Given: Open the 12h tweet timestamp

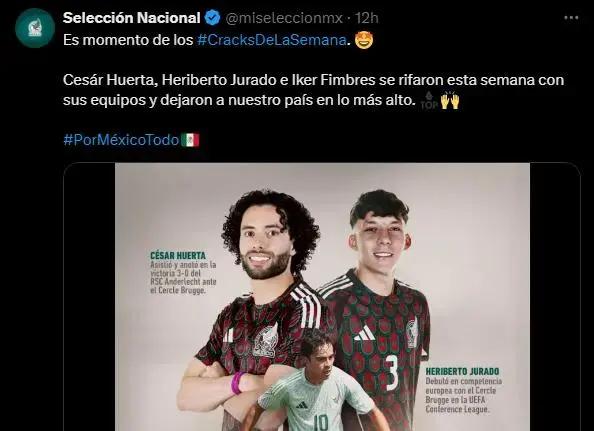Looking at the screenshot, I should tap(366, 18).
